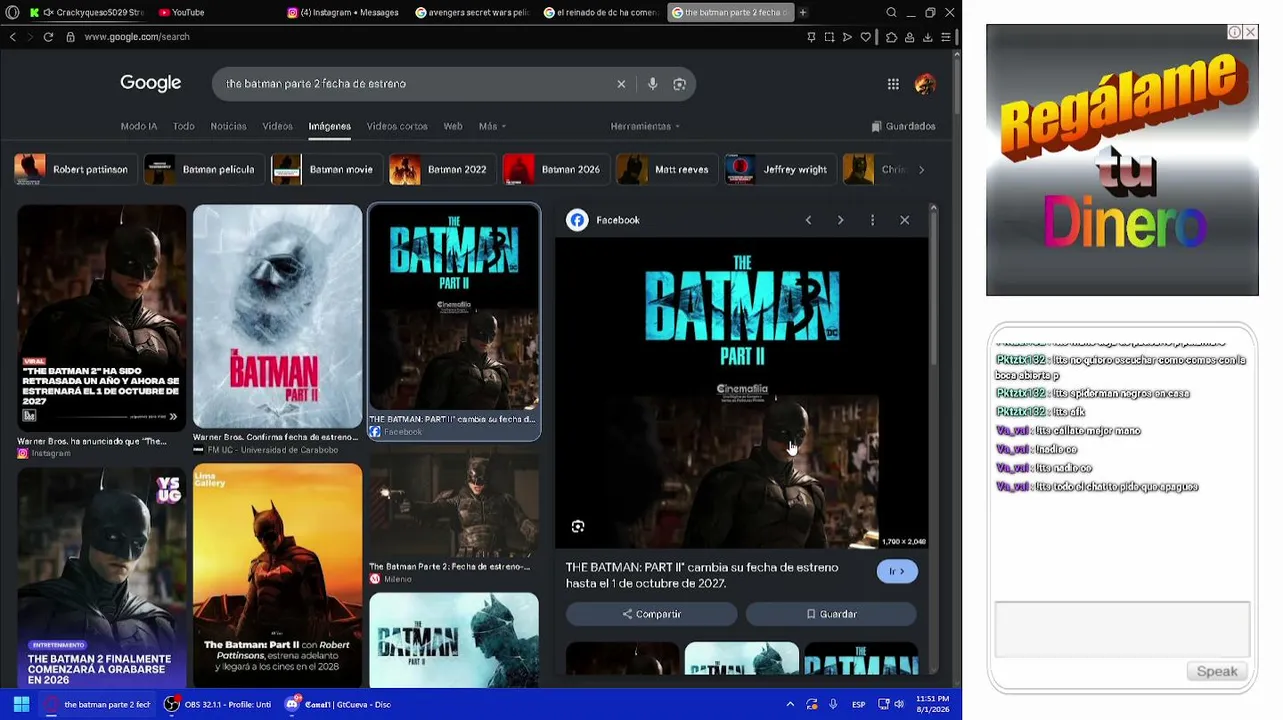Click the chat message text box
The height and width of the screenshot is (720, 1283).
coord(1122,629)
